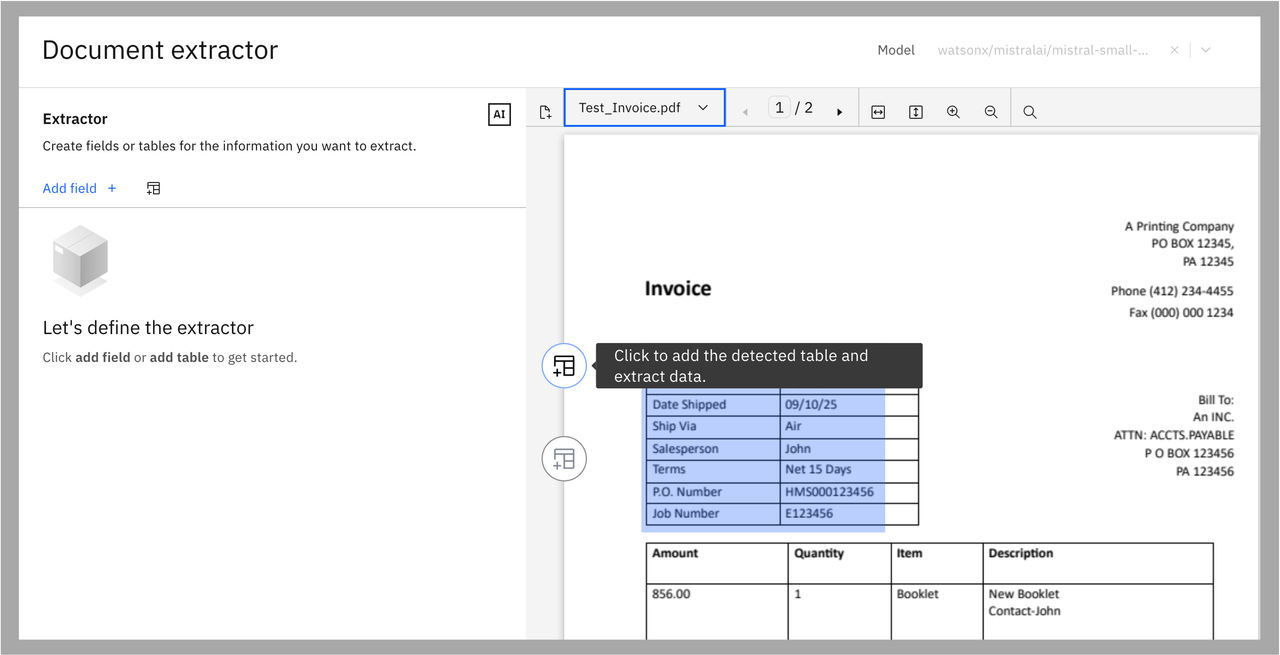
Task: Go to the next PDF page
Action: tap(839, 112)
